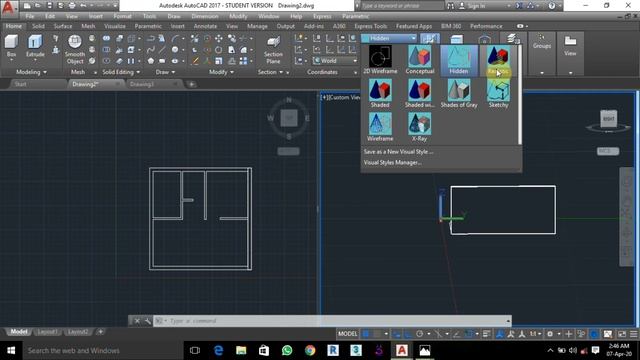This screenshot has width=640, height=360.
Task: Toggle polar tracking in status bar
Action: [419, 334]
